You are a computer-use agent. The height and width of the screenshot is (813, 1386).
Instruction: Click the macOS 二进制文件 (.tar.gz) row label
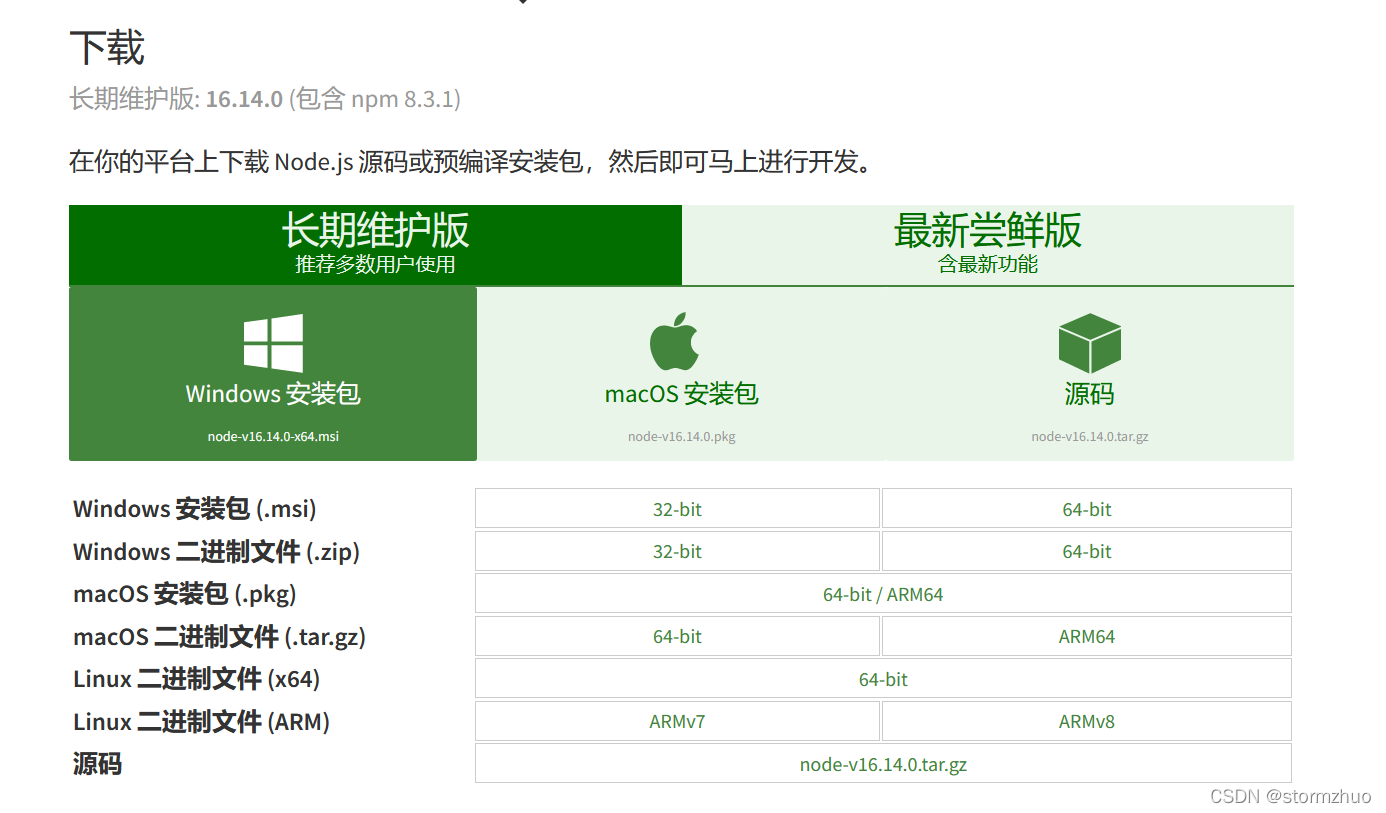click(x=220, y=636)
